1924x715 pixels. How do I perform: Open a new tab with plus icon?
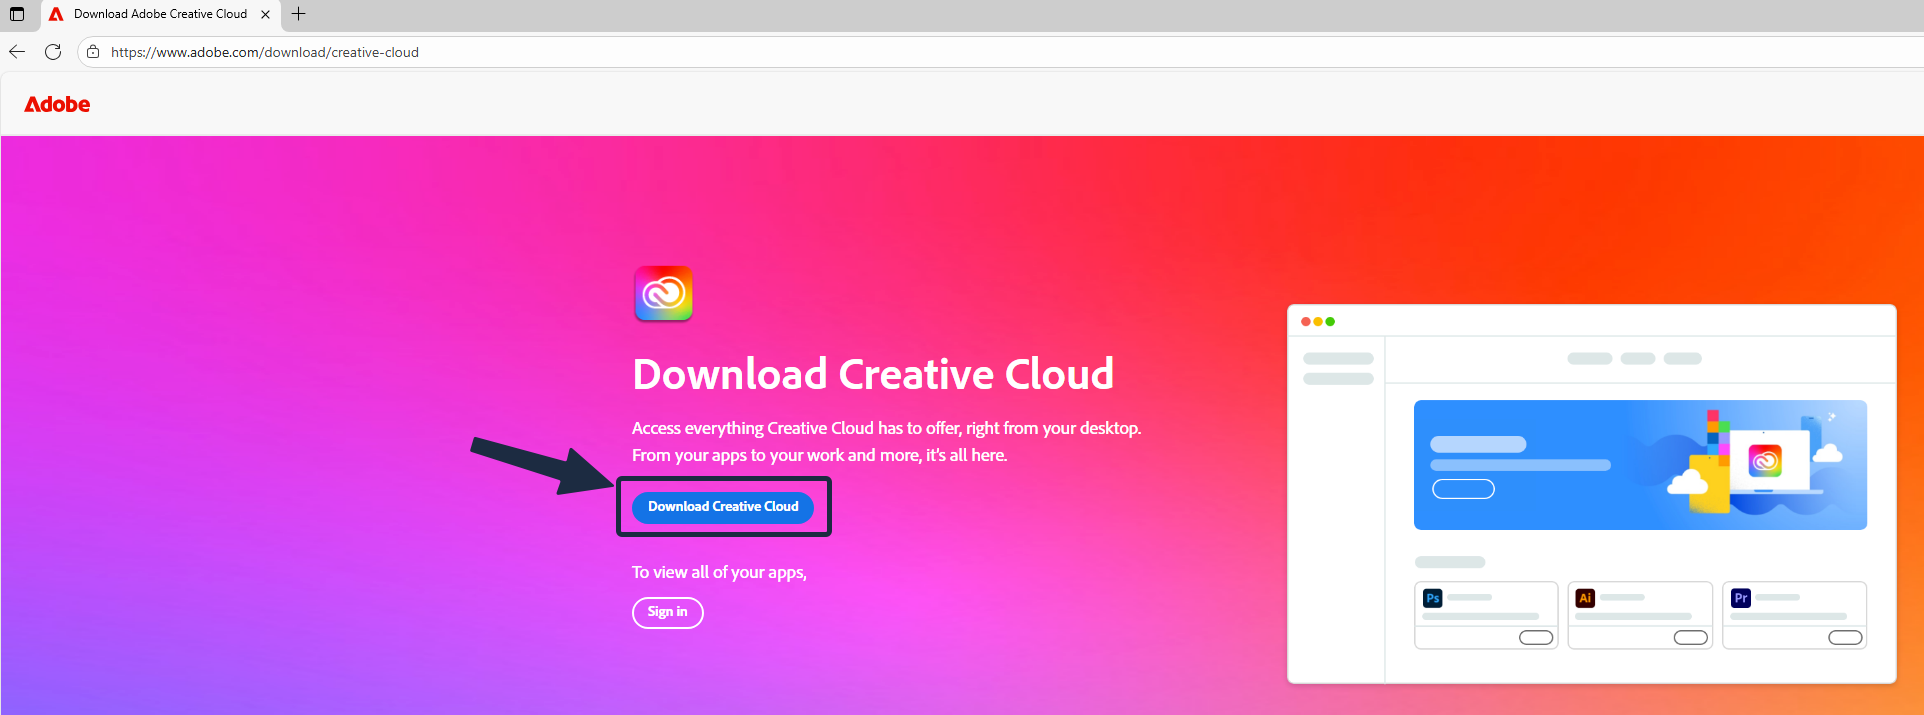click(298, 14)
